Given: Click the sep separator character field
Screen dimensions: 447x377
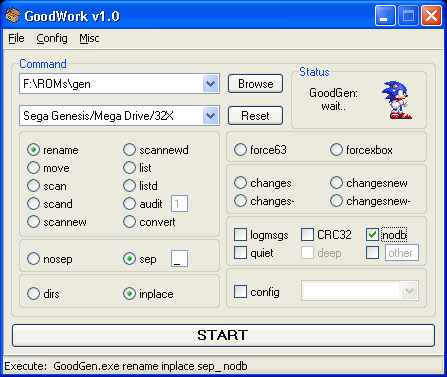Looking at the screenshot, I should [x=179, y=259].
